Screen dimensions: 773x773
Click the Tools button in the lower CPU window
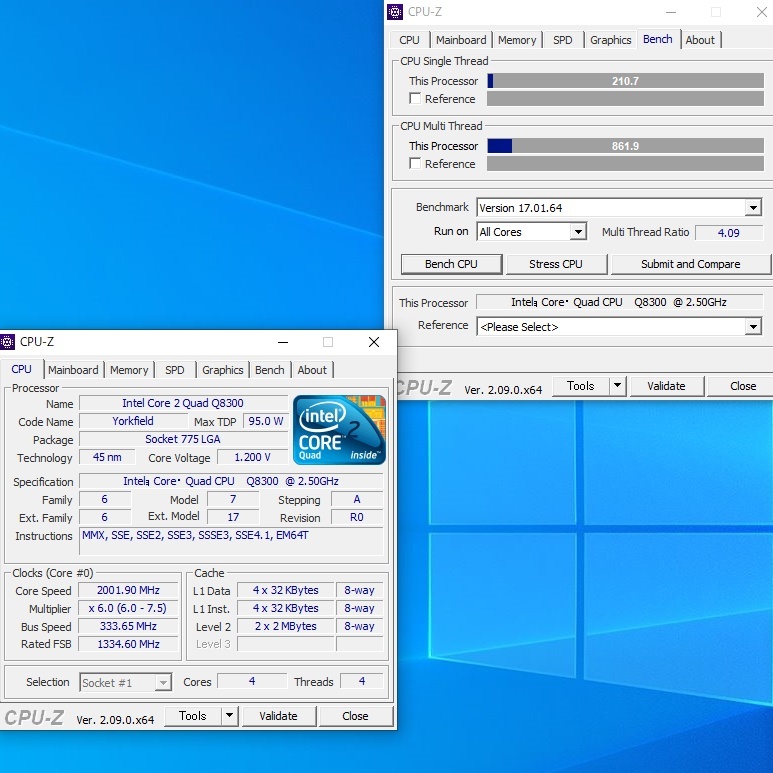[x=192, y=716]
